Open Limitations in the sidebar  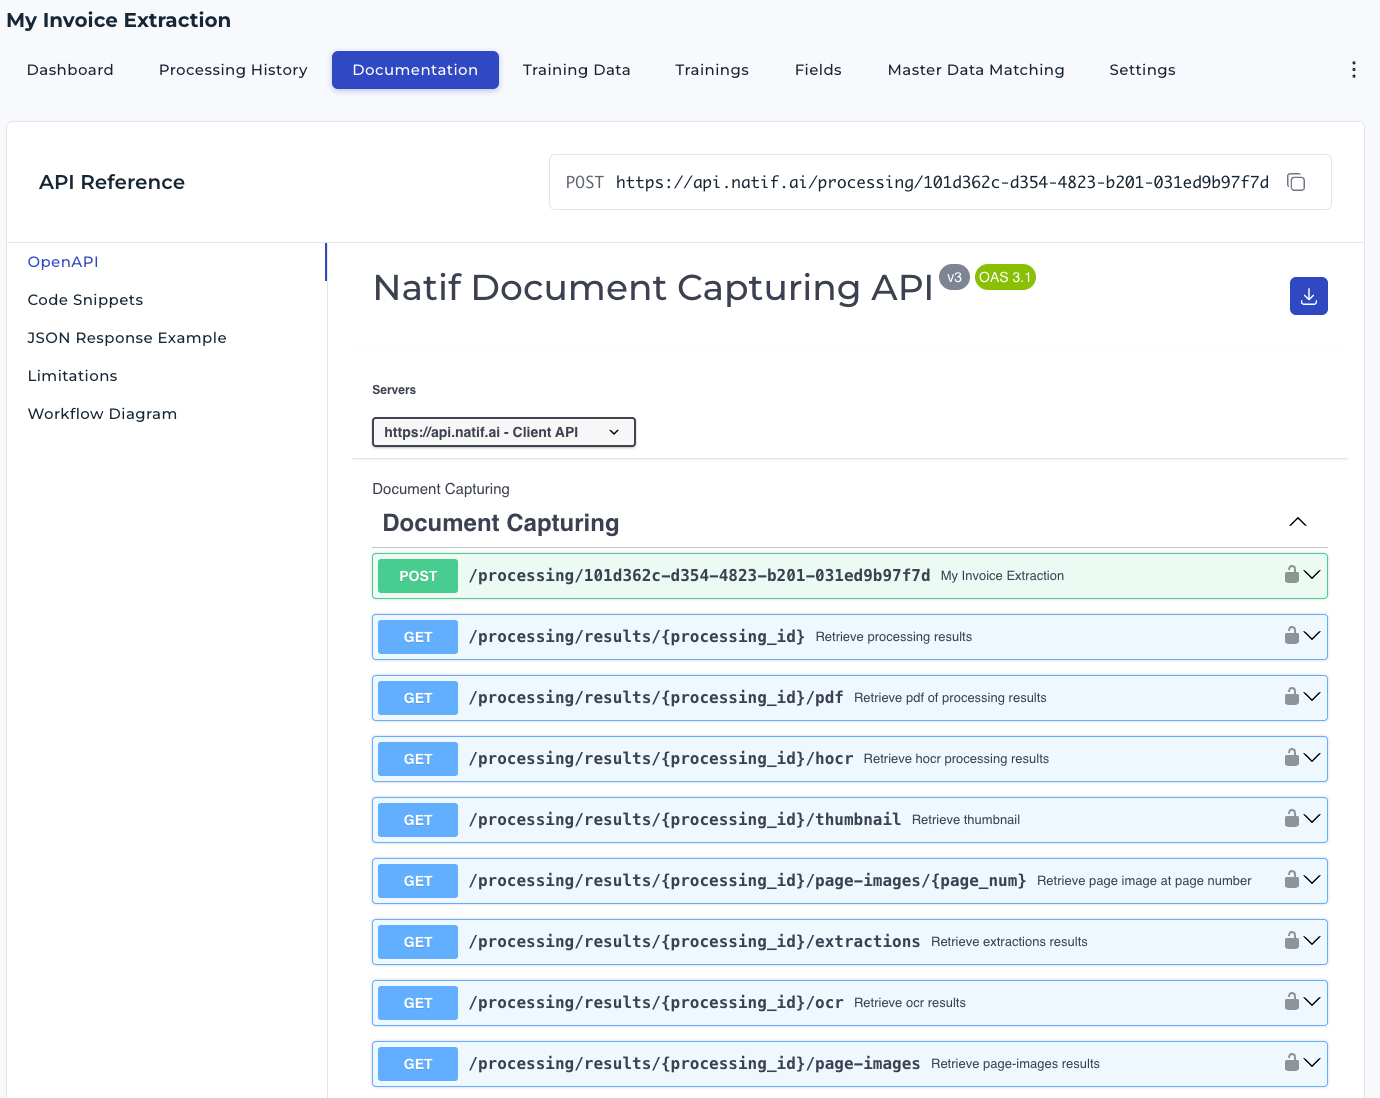pos(72,376)
